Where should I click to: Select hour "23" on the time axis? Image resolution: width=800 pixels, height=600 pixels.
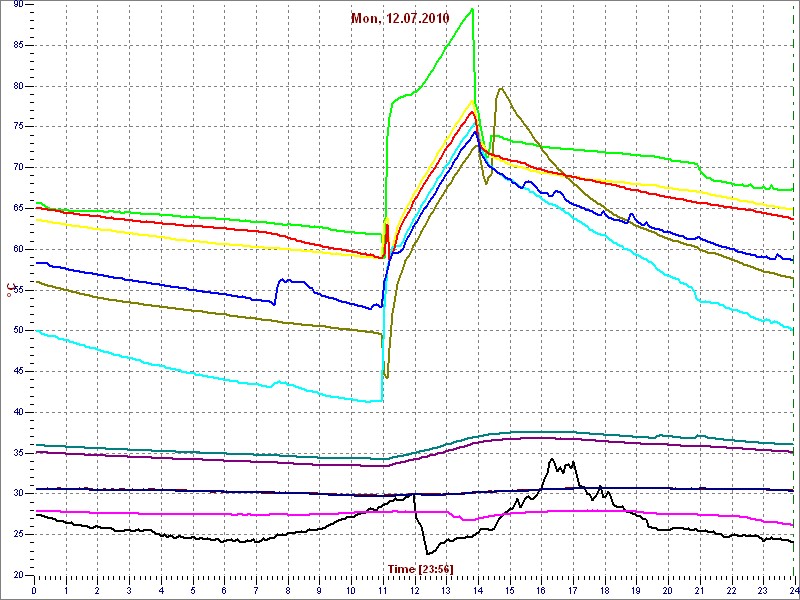pos(762,590)
